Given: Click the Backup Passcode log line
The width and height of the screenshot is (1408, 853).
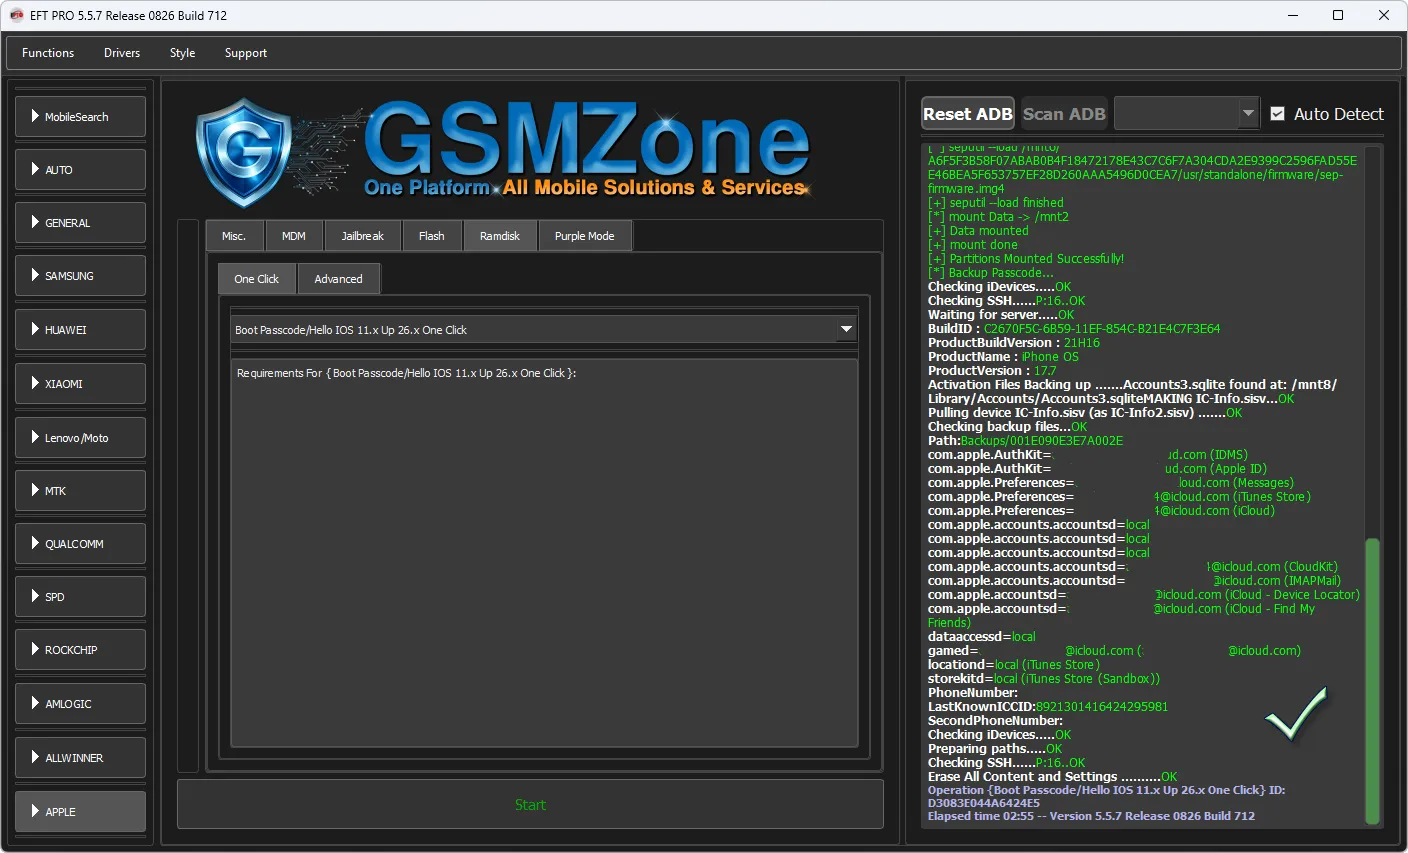Looking at the screenshot, I should click(991, 273).
